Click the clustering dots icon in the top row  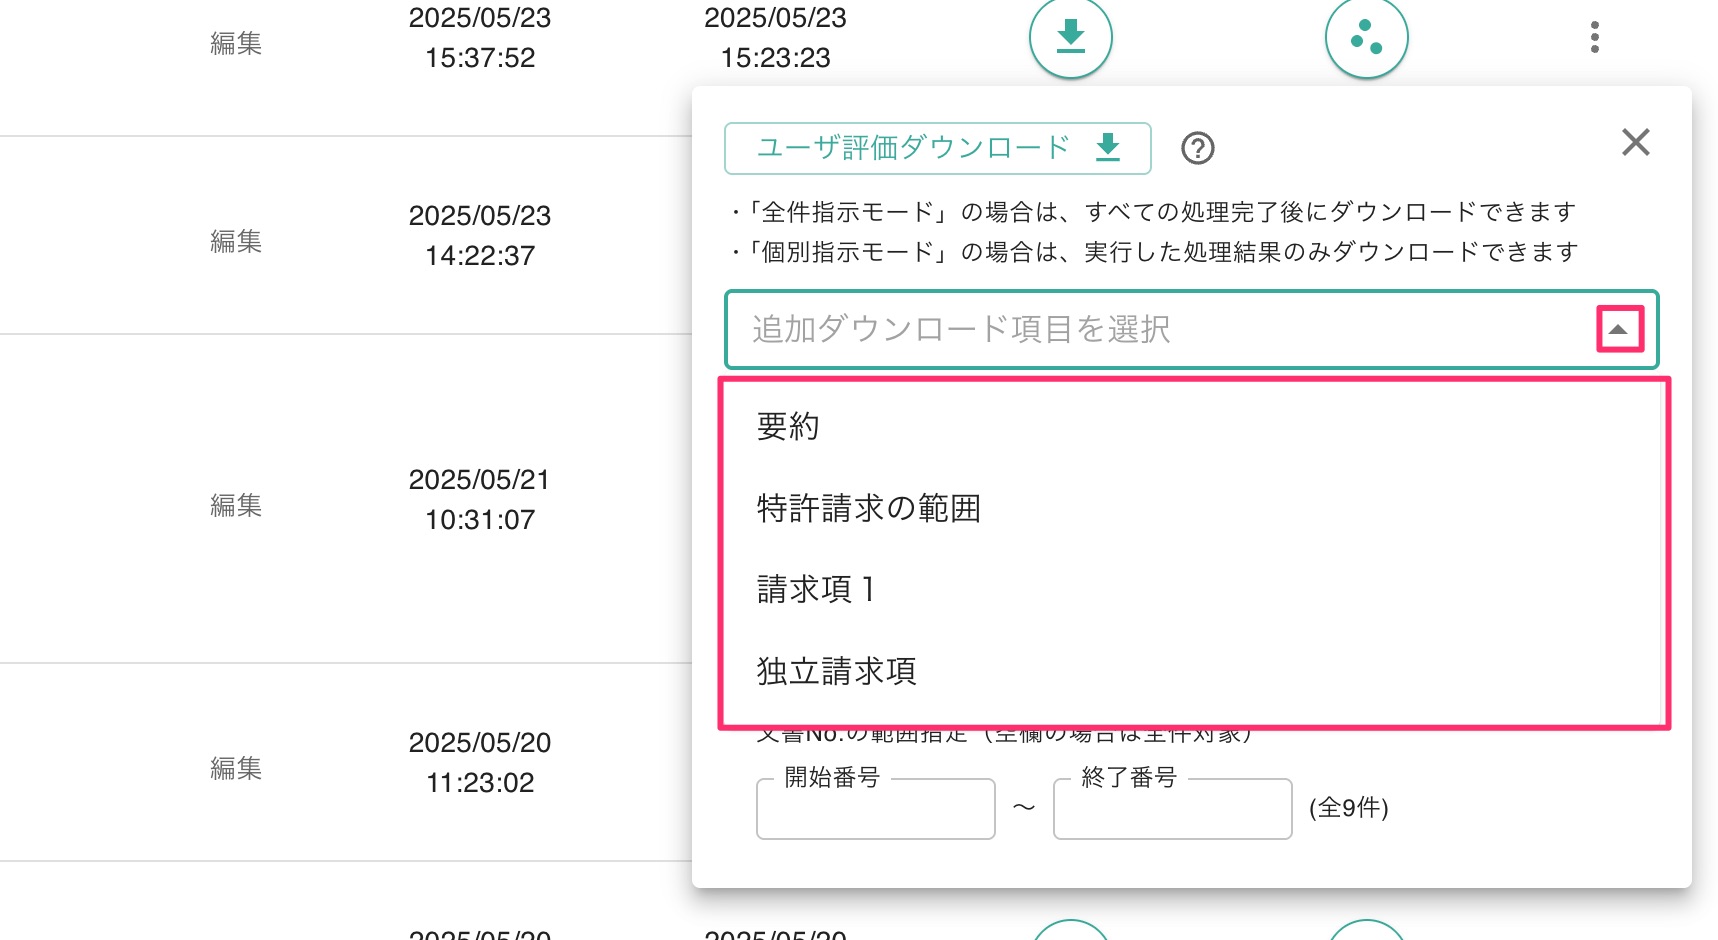[x=1366, y=38]
